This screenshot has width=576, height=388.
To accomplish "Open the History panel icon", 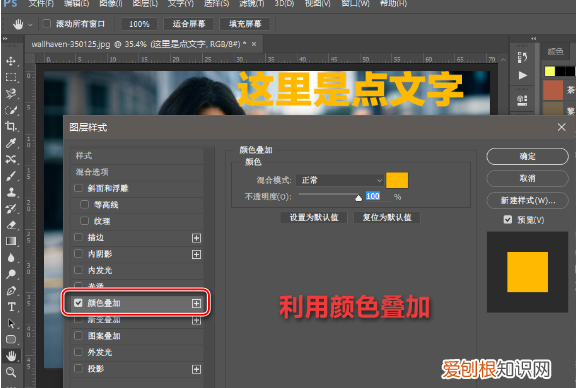I will [x=522, y=57].
